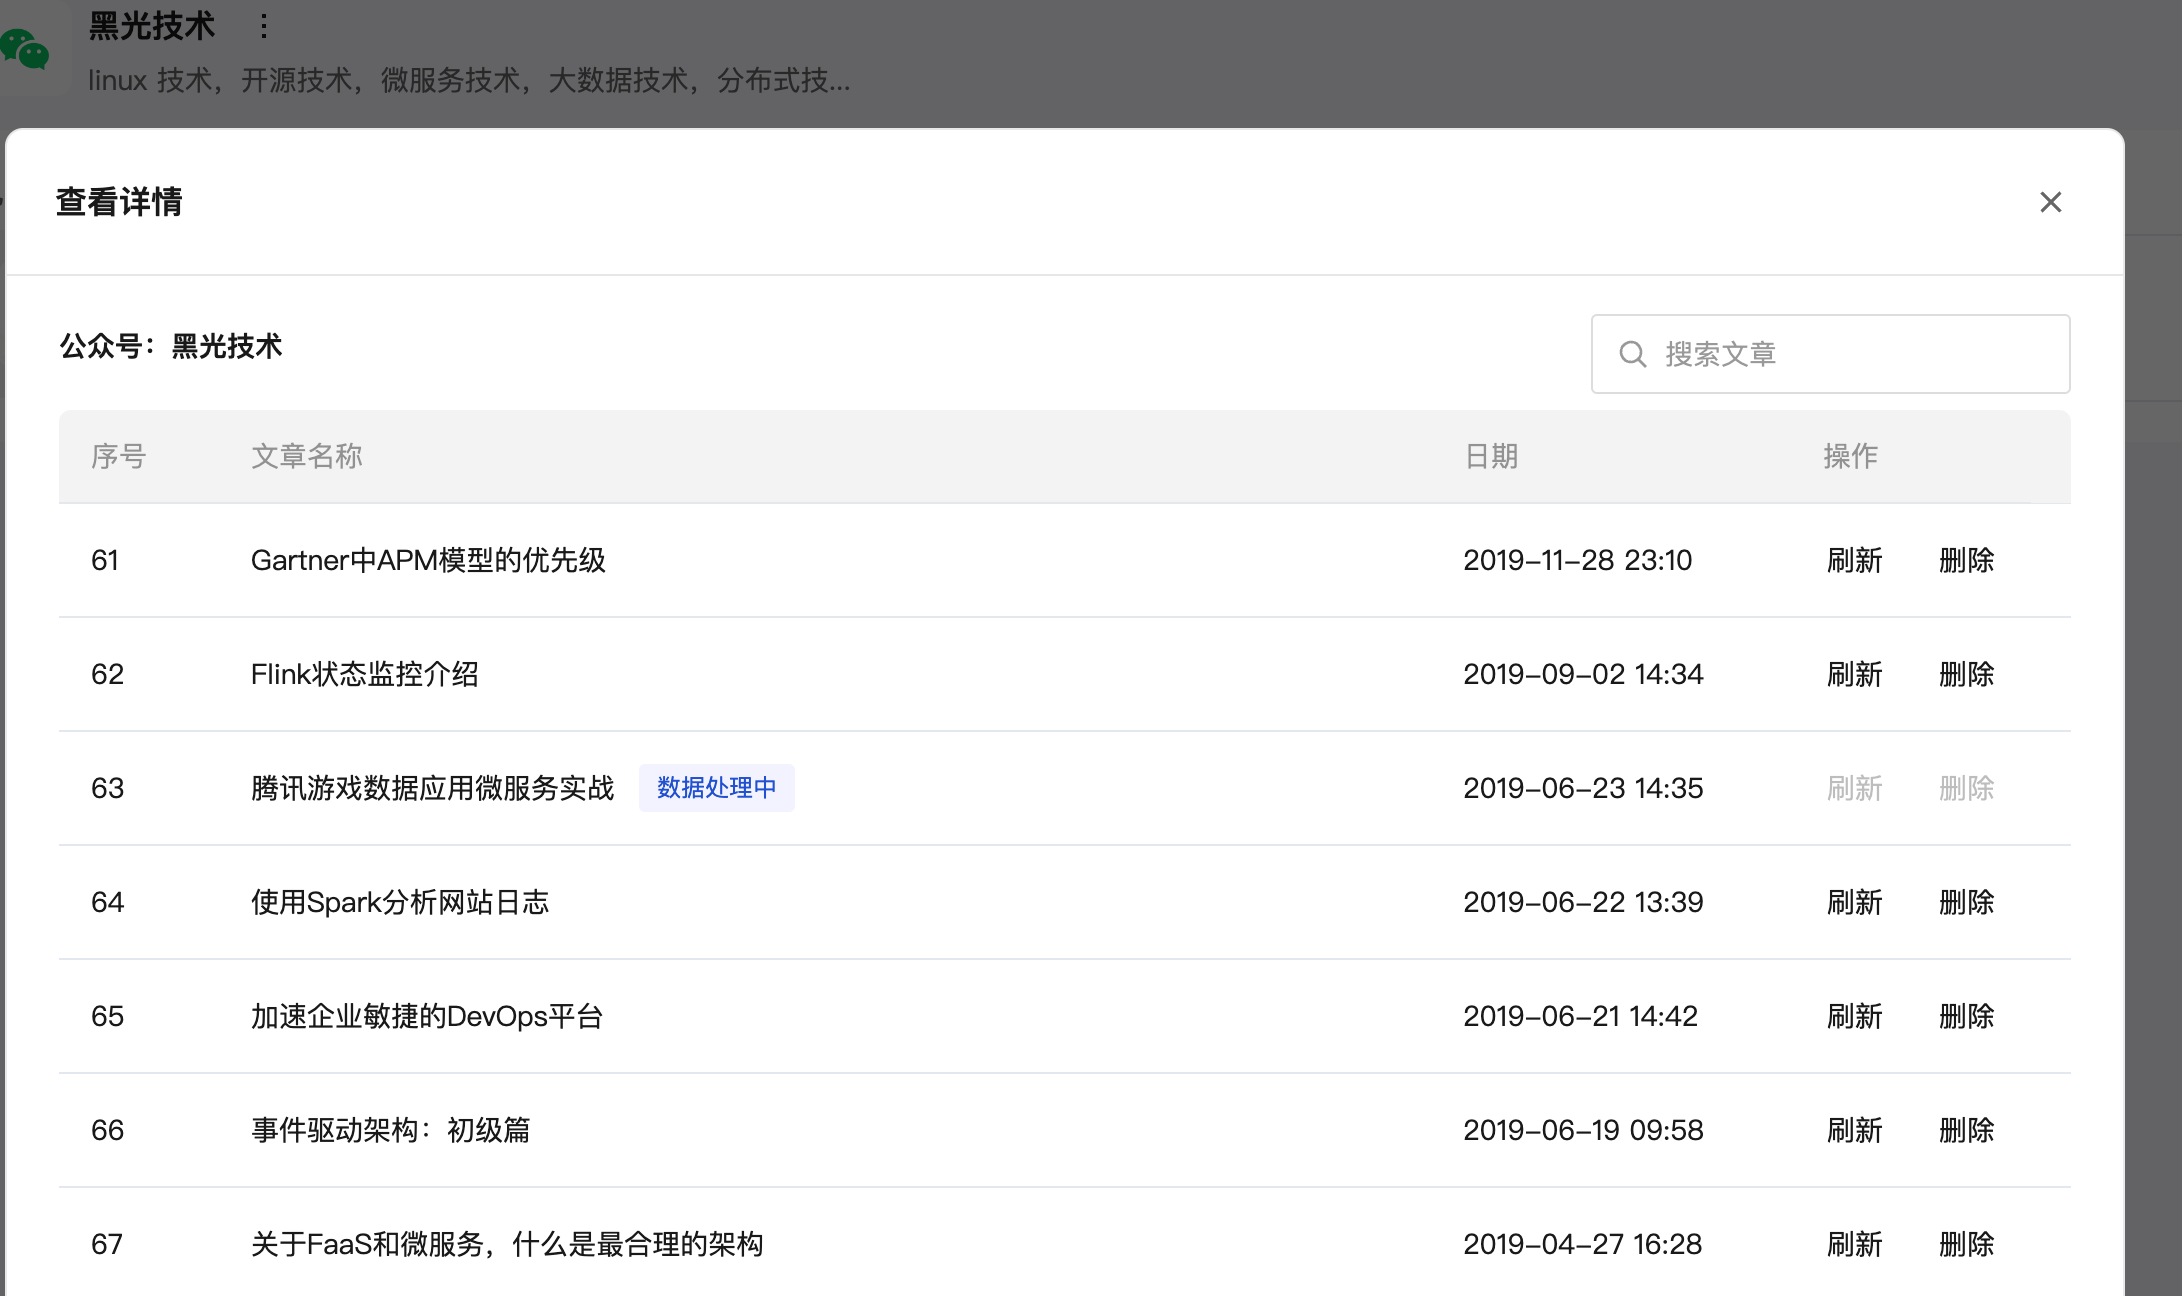This screenshot has height=1296, width=2182.
Task: Select title Gartner中APM模型的优先级
Action: click(428, 560)
